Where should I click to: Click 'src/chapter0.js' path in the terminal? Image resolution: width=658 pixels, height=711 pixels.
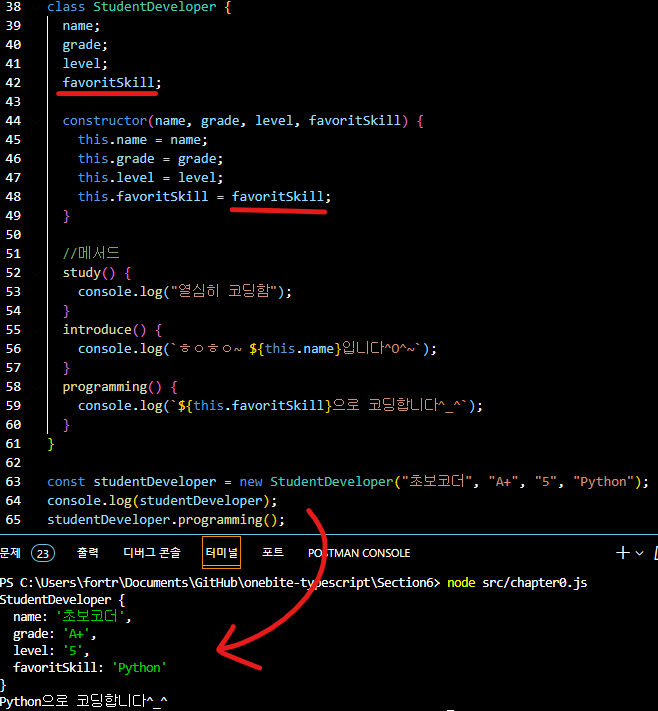(x=535, y=583)
